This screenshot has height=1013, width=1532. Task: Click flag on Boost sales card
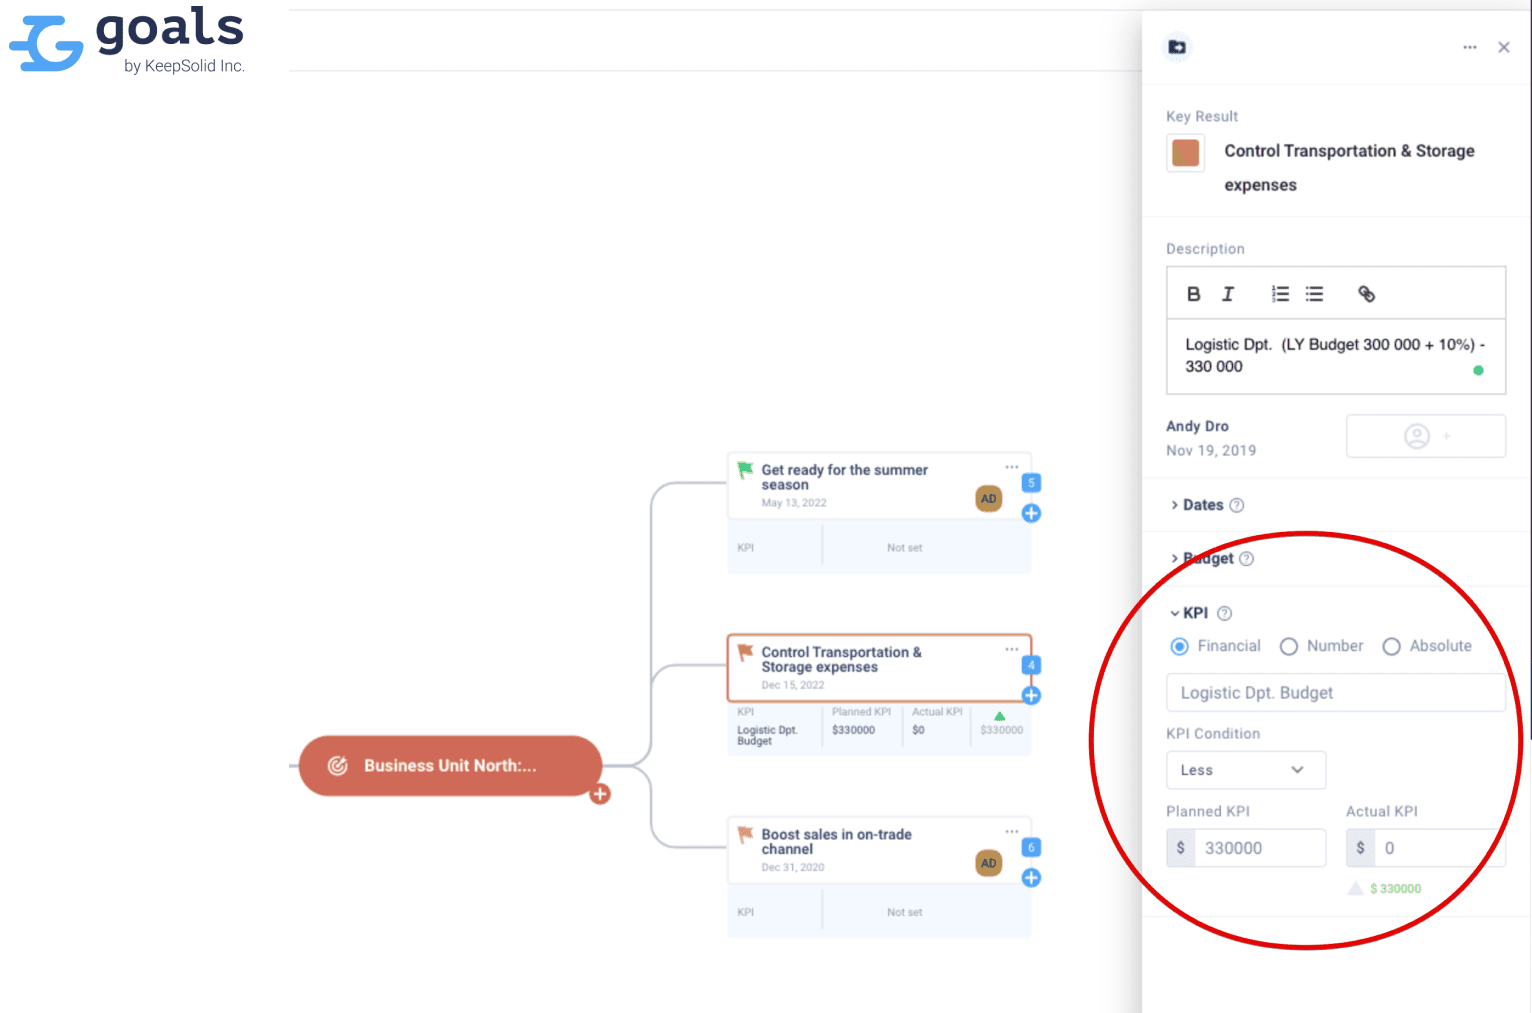(x=745, y=834)
